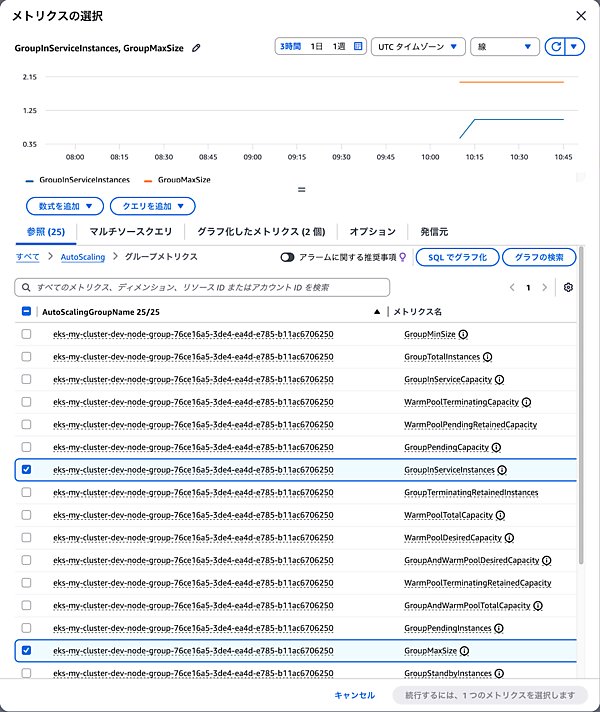Viewport: 600px width, 712px height.
Task: Check the WarmPoolTotalCapacity row checkbox
Action: point(26,515)
